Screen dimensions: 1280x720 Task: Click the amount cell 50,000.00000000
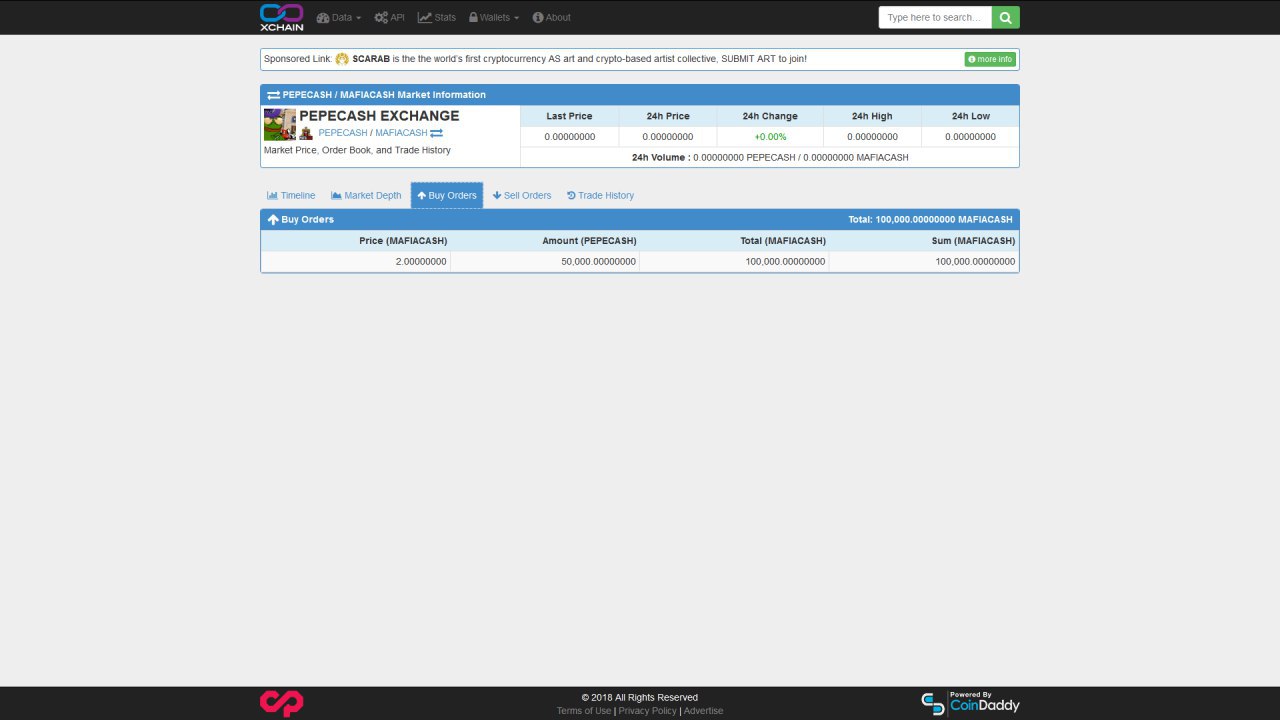(545, 261)
